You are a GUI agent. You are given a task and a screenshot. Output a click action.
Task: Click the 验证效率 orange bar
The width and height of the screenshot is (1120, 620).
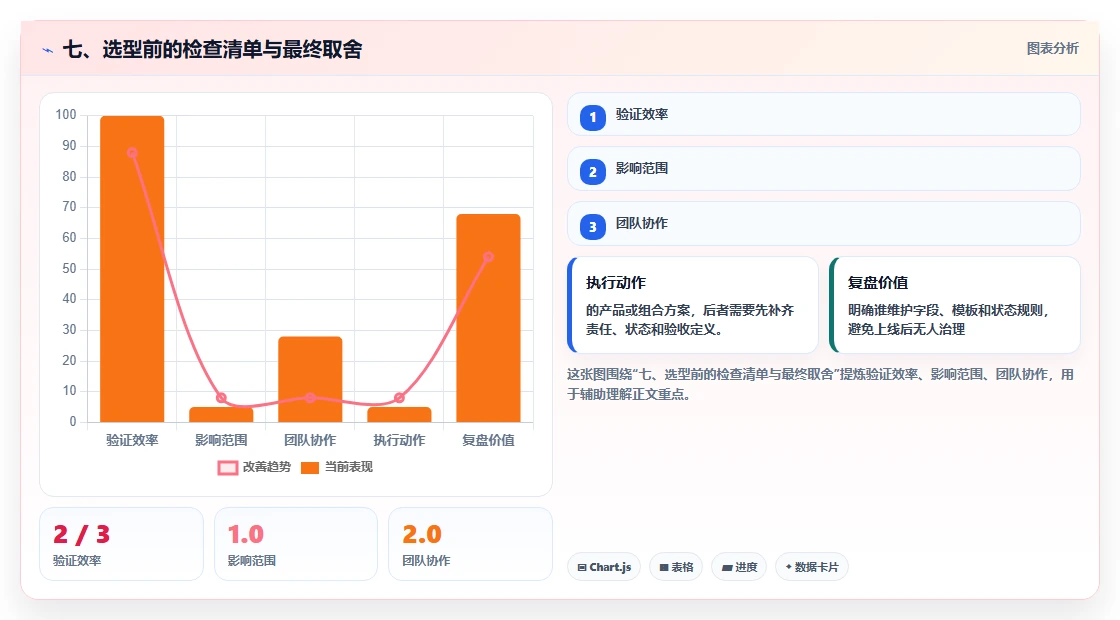coord(132,269)
